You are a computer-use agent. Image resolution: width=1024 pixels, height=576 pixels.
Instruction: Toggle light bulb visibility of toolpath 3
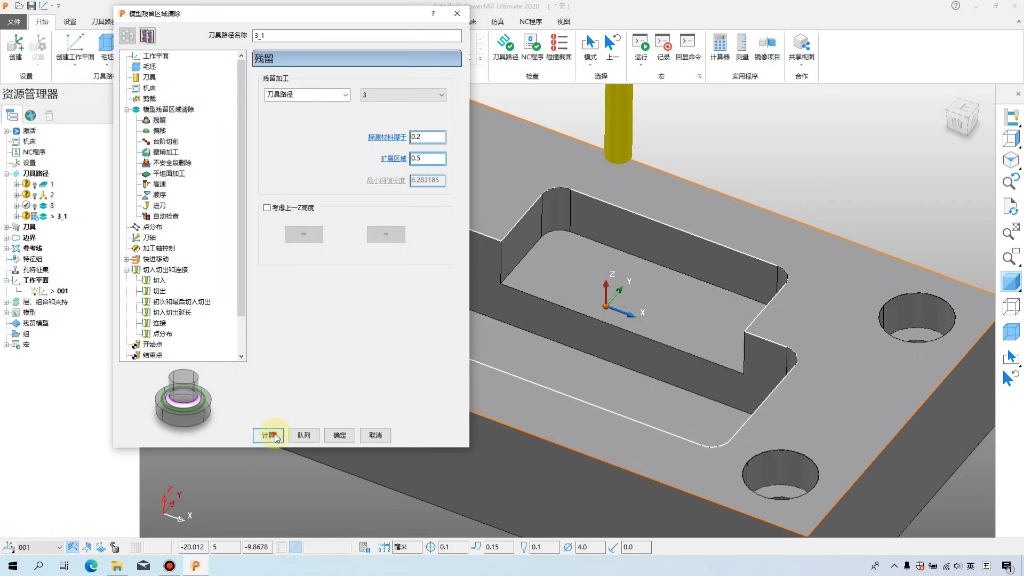35,206
